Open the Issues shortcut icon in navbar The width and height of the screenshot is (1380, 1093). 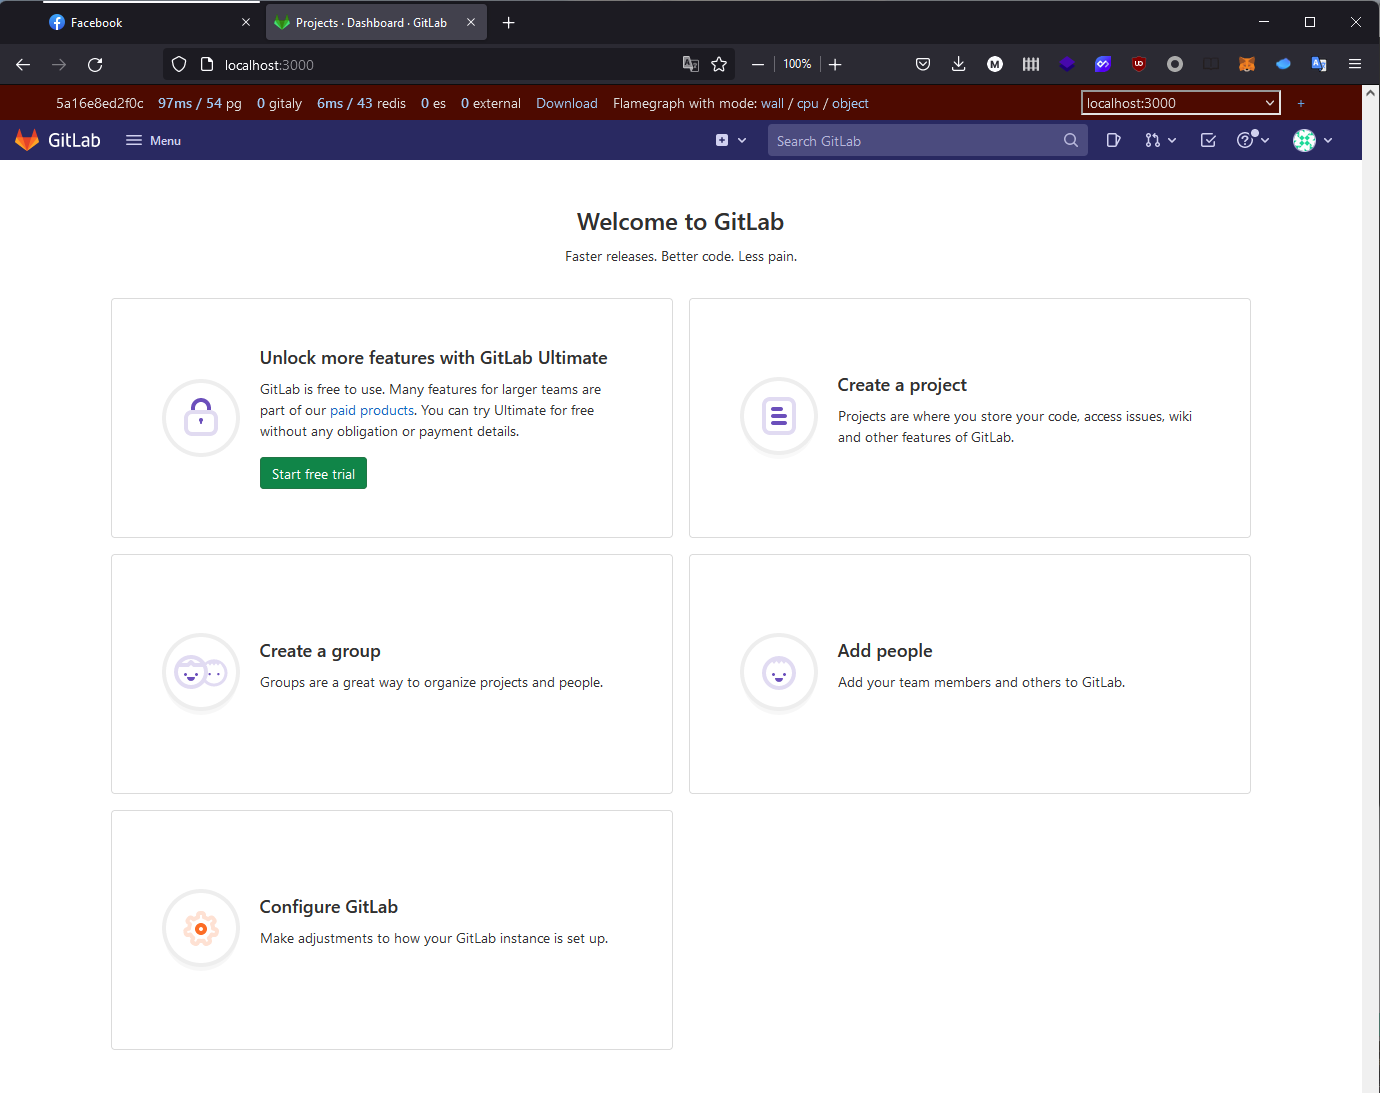pos(1113,140)
